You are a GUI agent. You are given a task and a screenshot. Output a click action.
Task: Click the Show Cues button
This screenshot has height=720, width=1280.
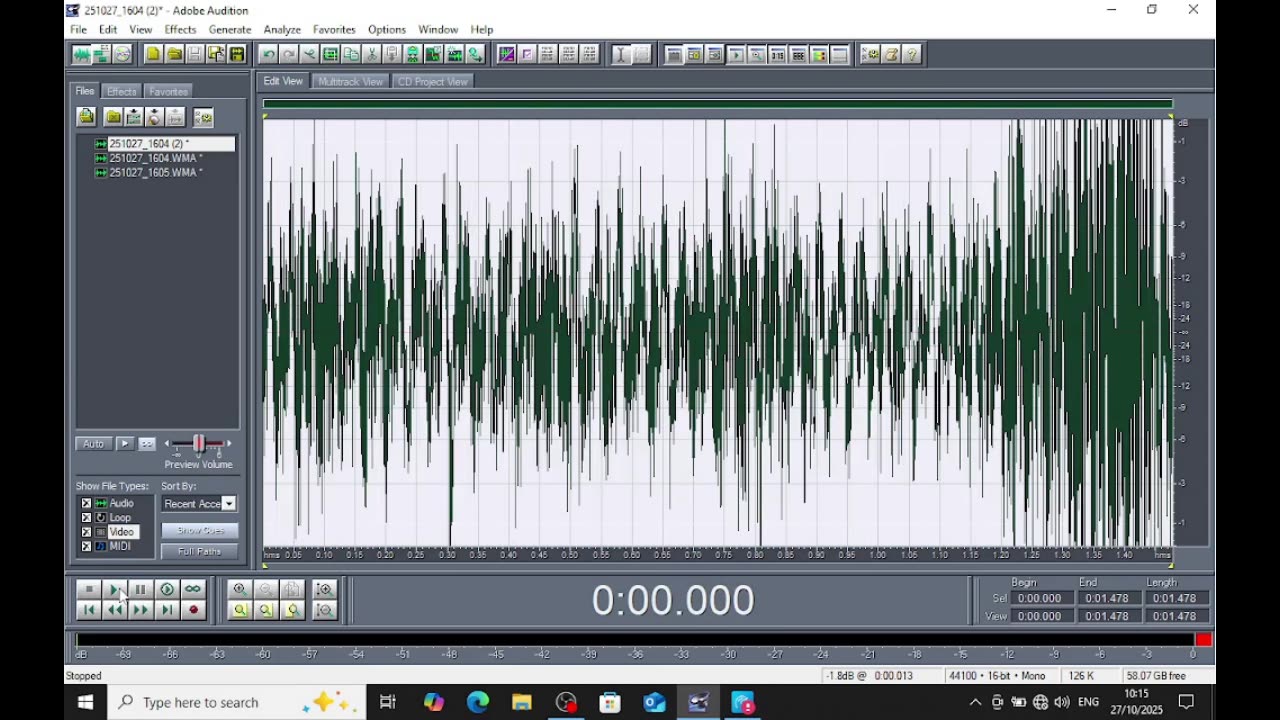pyautogui.click(x=200, y=531)
